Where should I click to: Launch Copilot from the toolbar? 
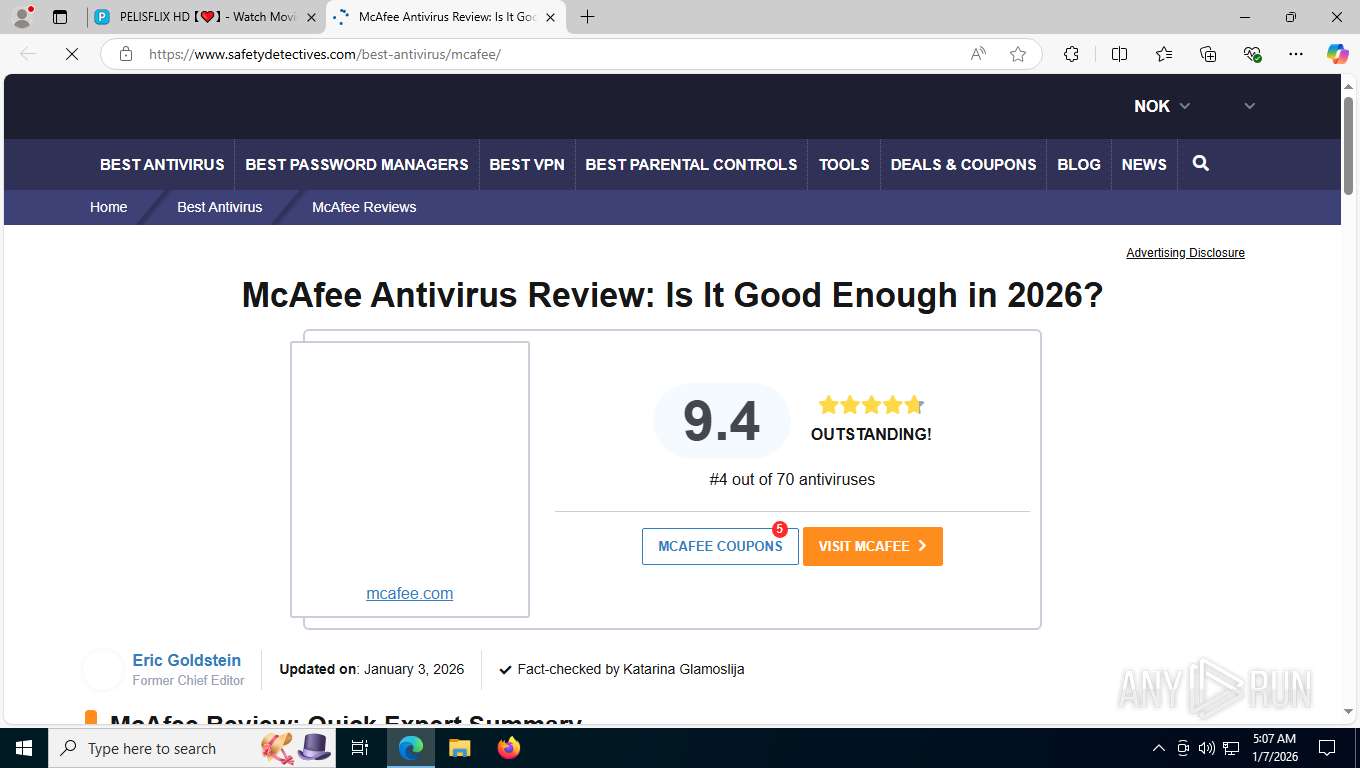click(1337, 54)
